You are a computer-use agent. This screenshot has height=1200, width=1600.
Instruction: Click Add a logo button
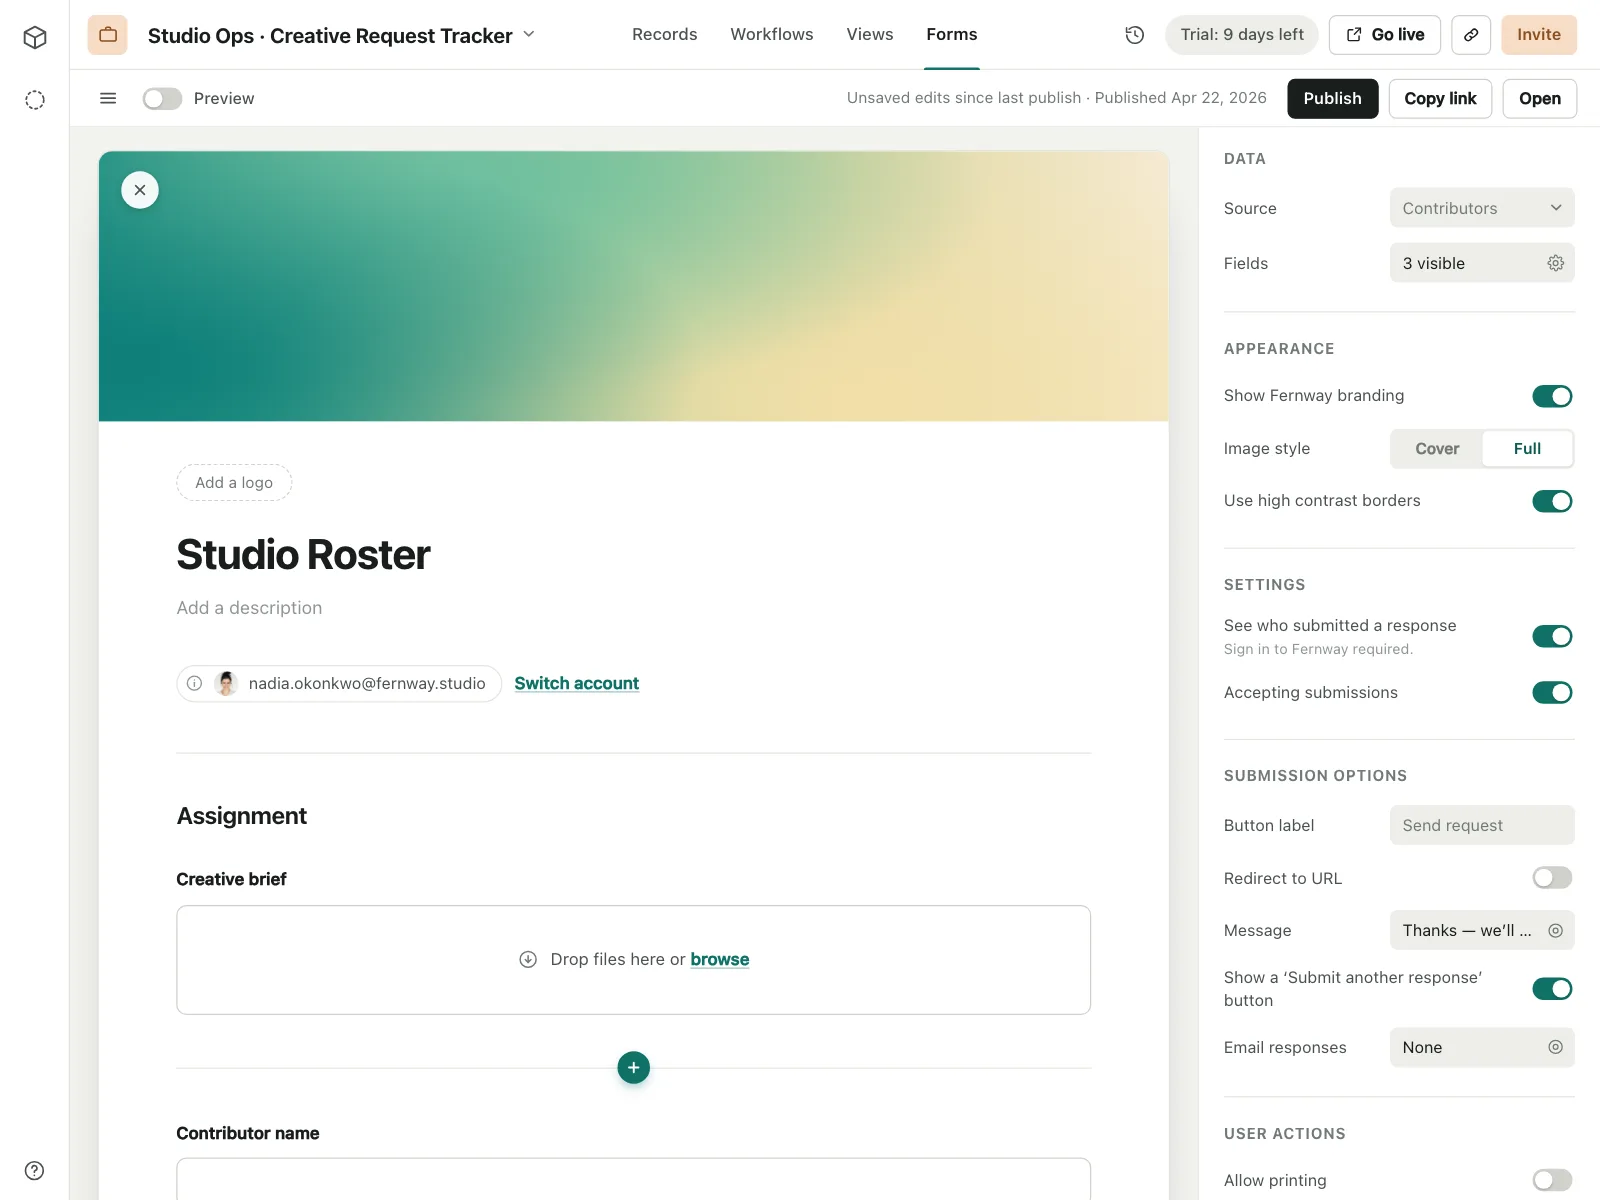click(x=234, y=483)
